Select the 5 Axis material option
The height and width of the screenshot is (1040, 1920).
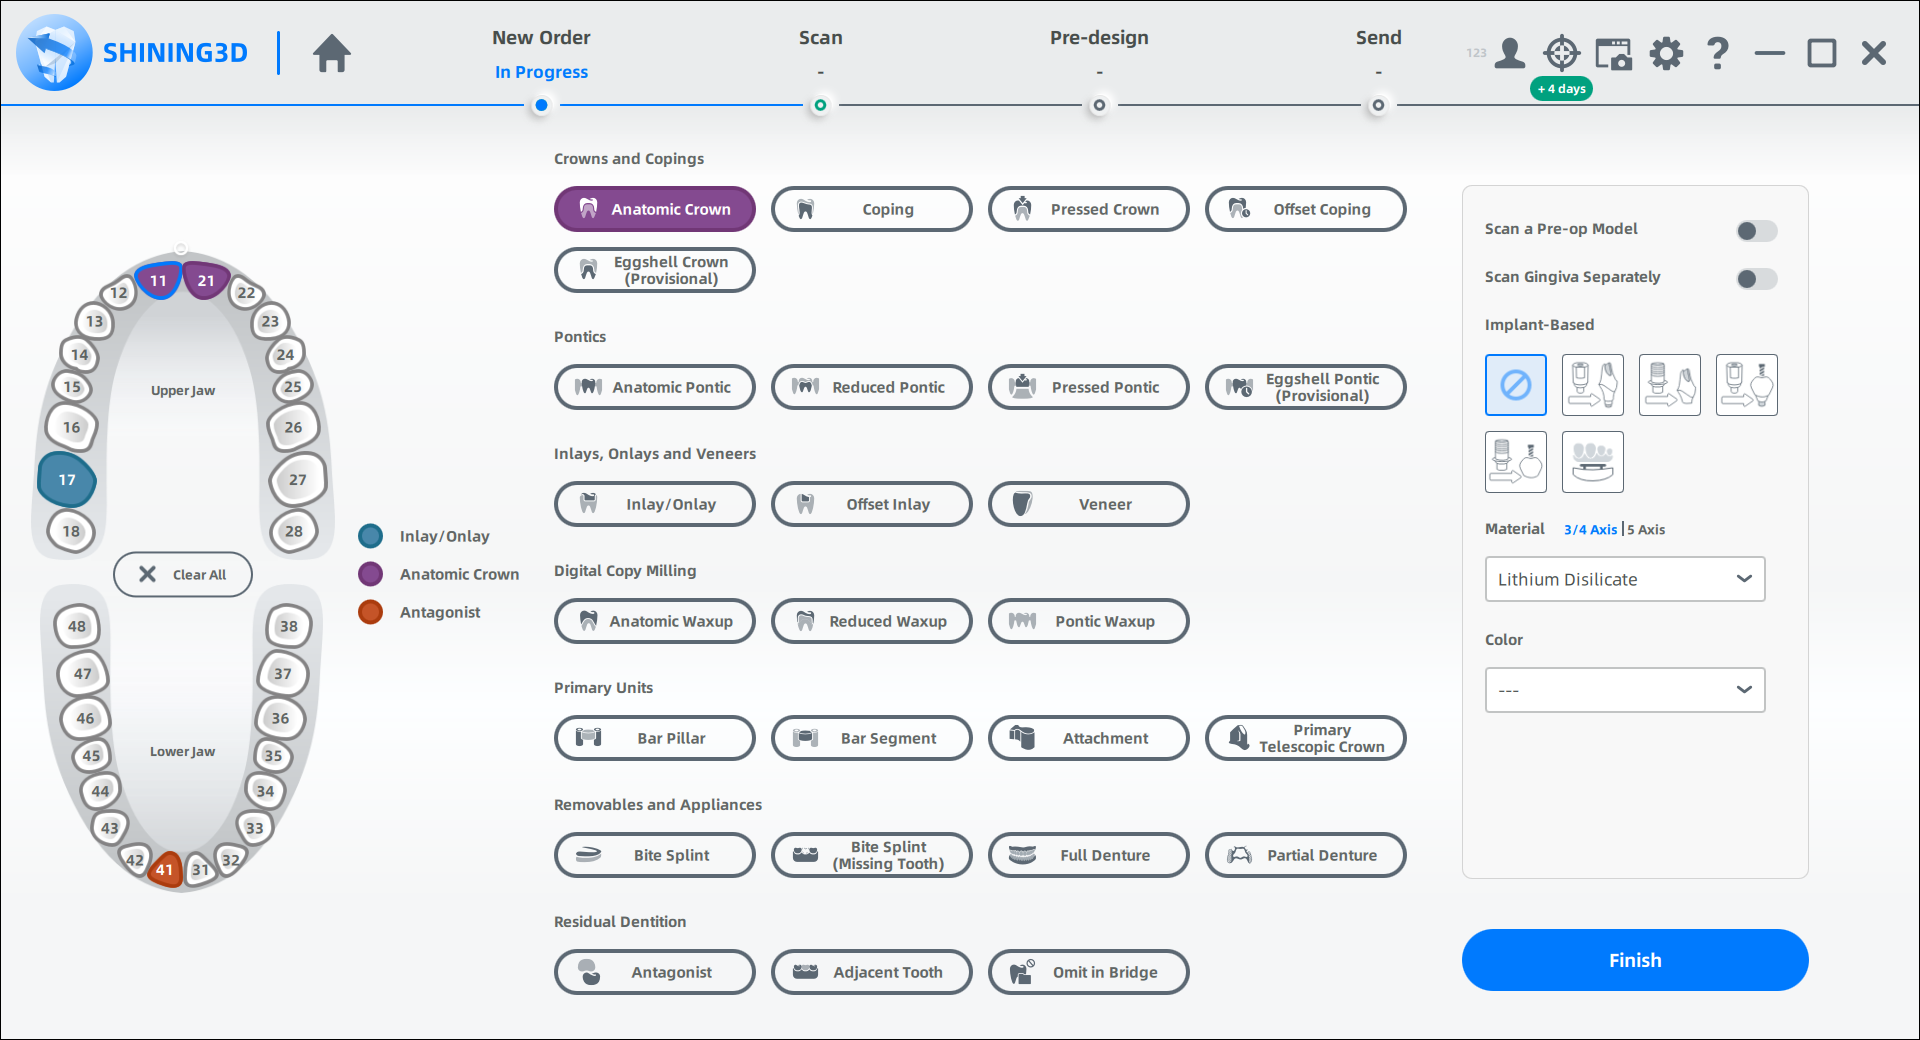(x=1646, y=530)
